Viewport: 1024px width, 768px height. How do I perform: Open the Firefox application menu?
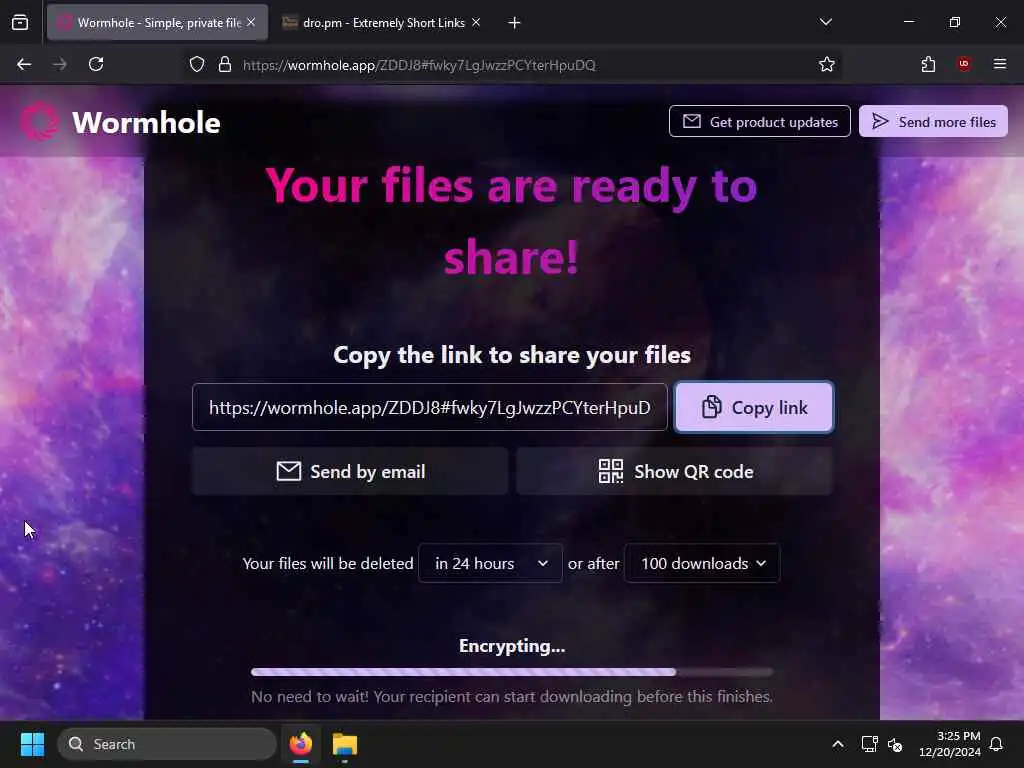pos(1000,64)
